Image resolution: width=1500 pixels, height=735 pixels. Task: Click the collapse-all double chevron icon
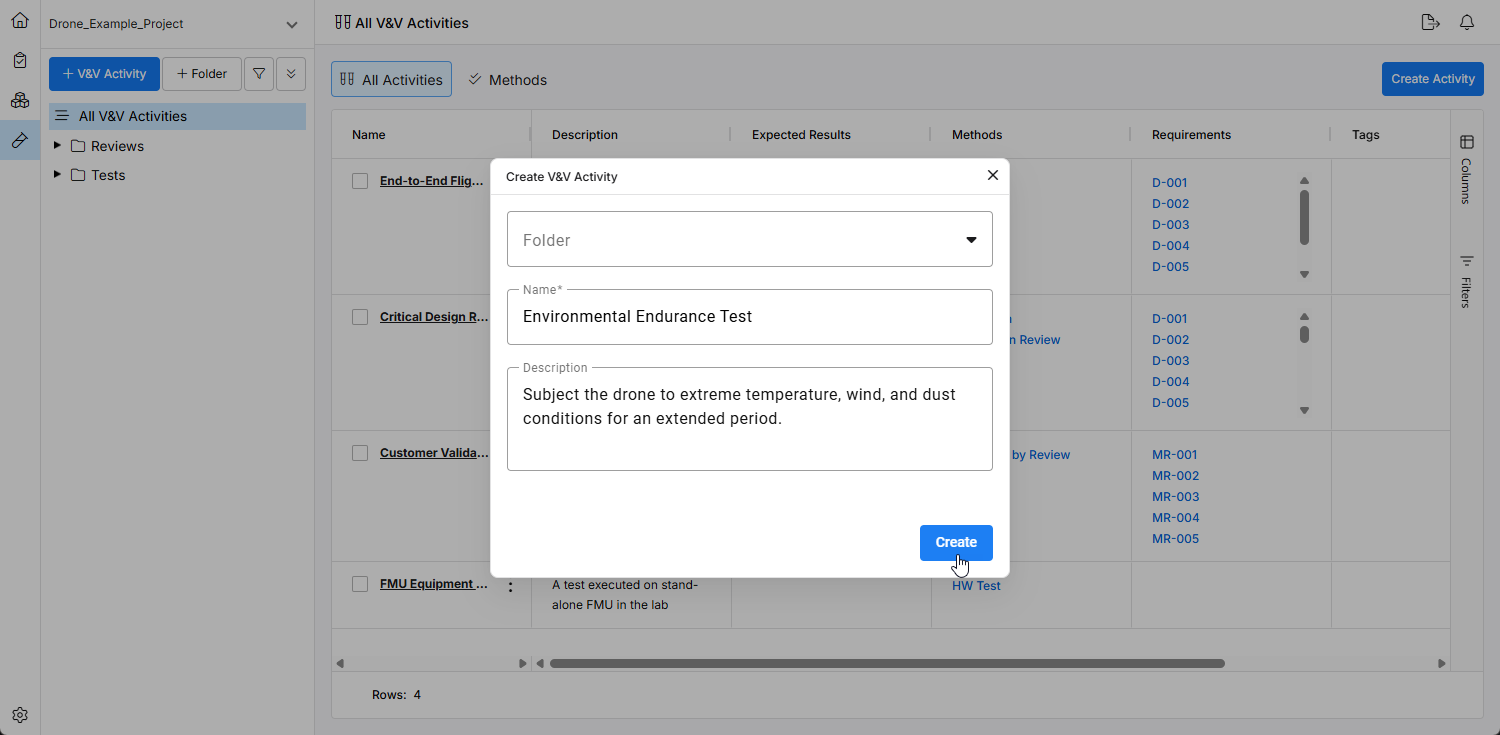point(291,74)
